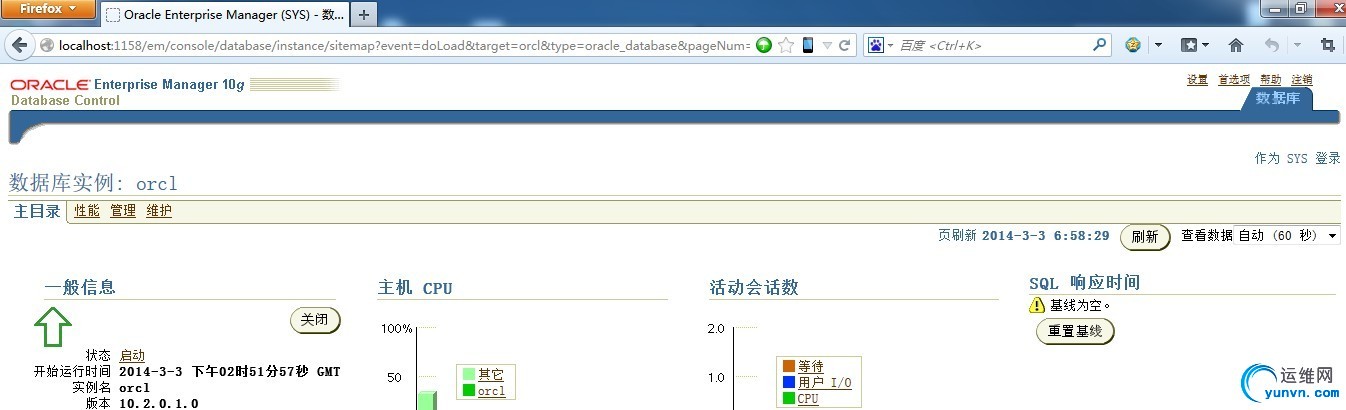Open a new tab with plus button
This screenshot has height=410, width=1346.
(363, 14)
